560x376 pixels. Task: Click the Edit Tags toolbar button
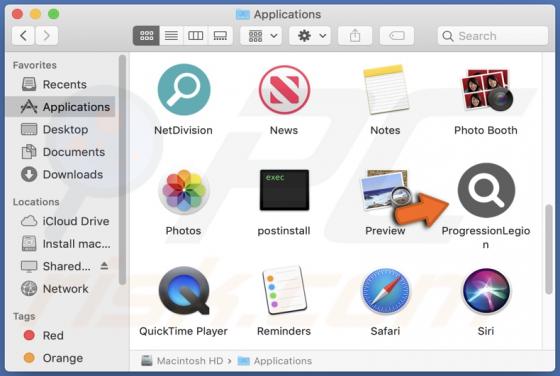397,36
